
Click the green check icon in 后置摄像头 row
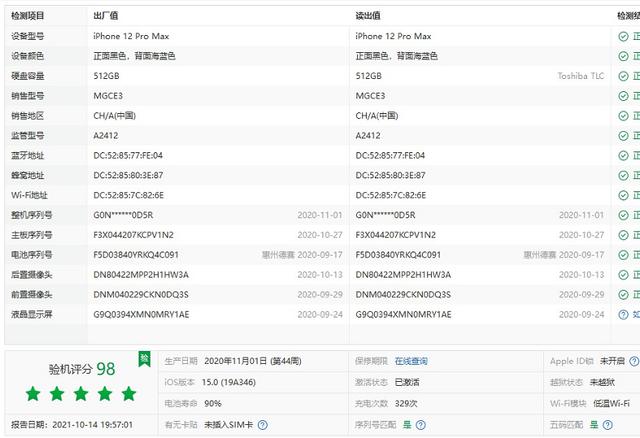[623, 275]
